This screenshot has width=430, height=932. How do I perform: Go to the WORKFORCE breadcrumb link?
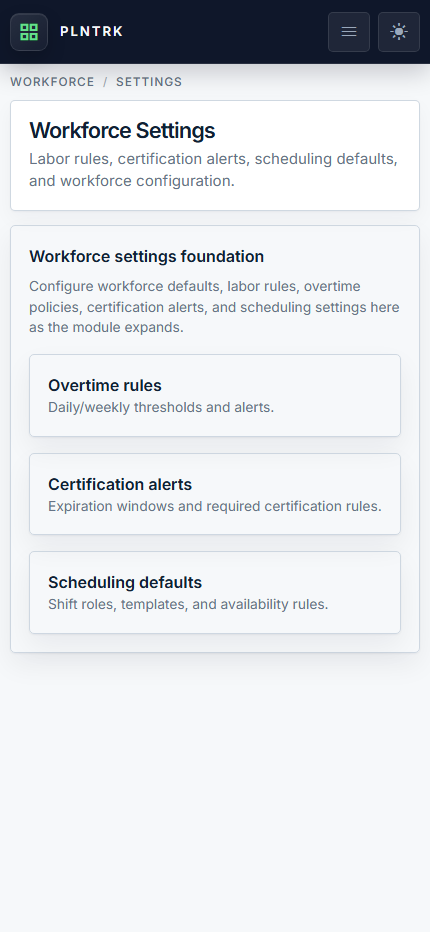[52, 82]
